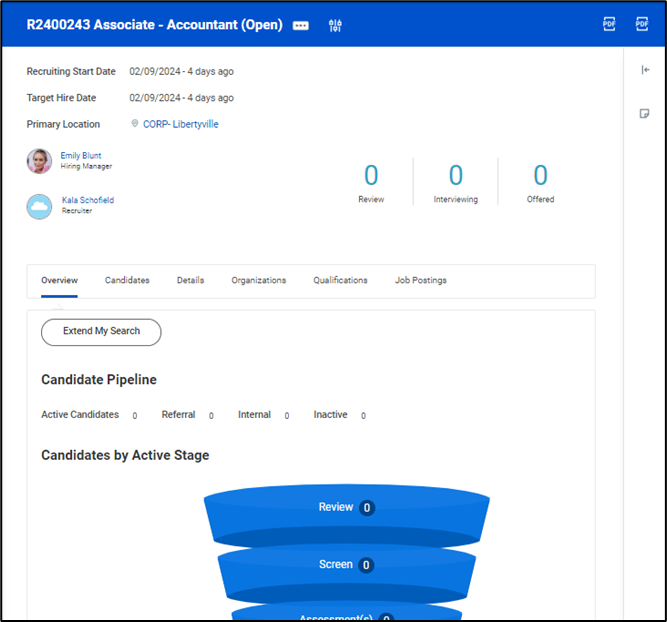Open Emily Blunt hiring manager link

pos(81,156)
